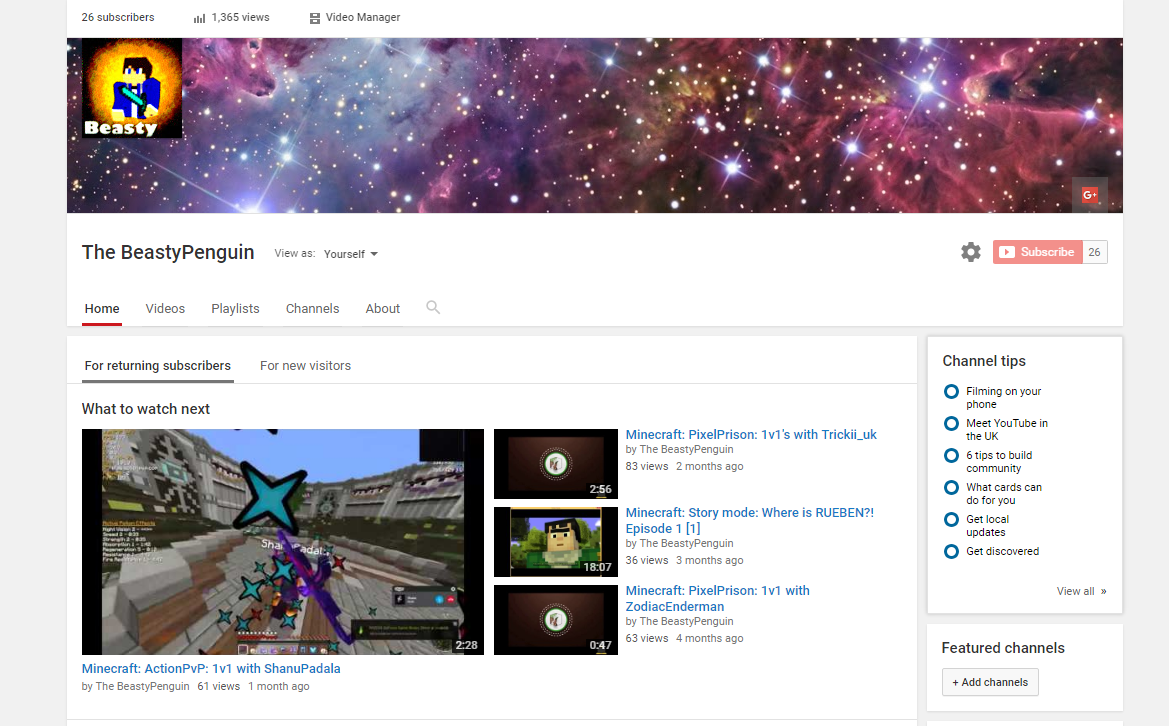The image size is (1169, 726).
Task: Click the Channel tips heading
Action: pyautogui.click(x=984, y=361)
